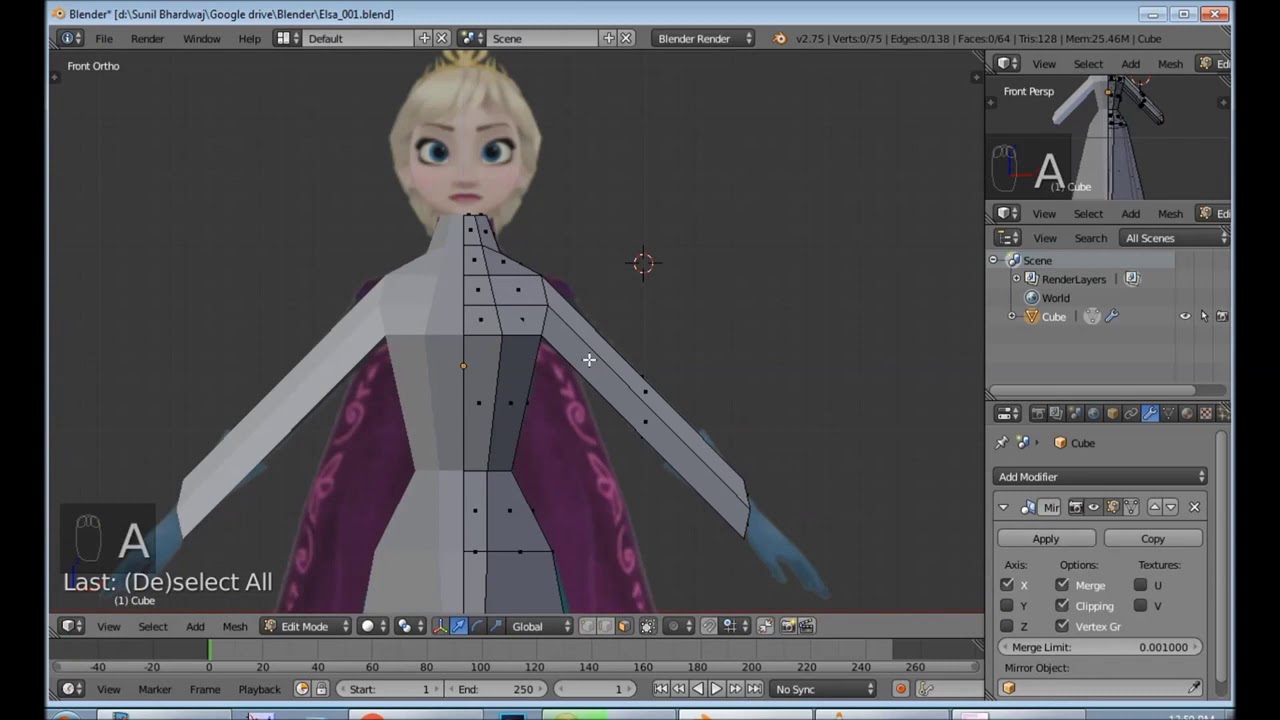Uncheck the Vertex Gr option

pyautogui.click(x=1062, y=626)
